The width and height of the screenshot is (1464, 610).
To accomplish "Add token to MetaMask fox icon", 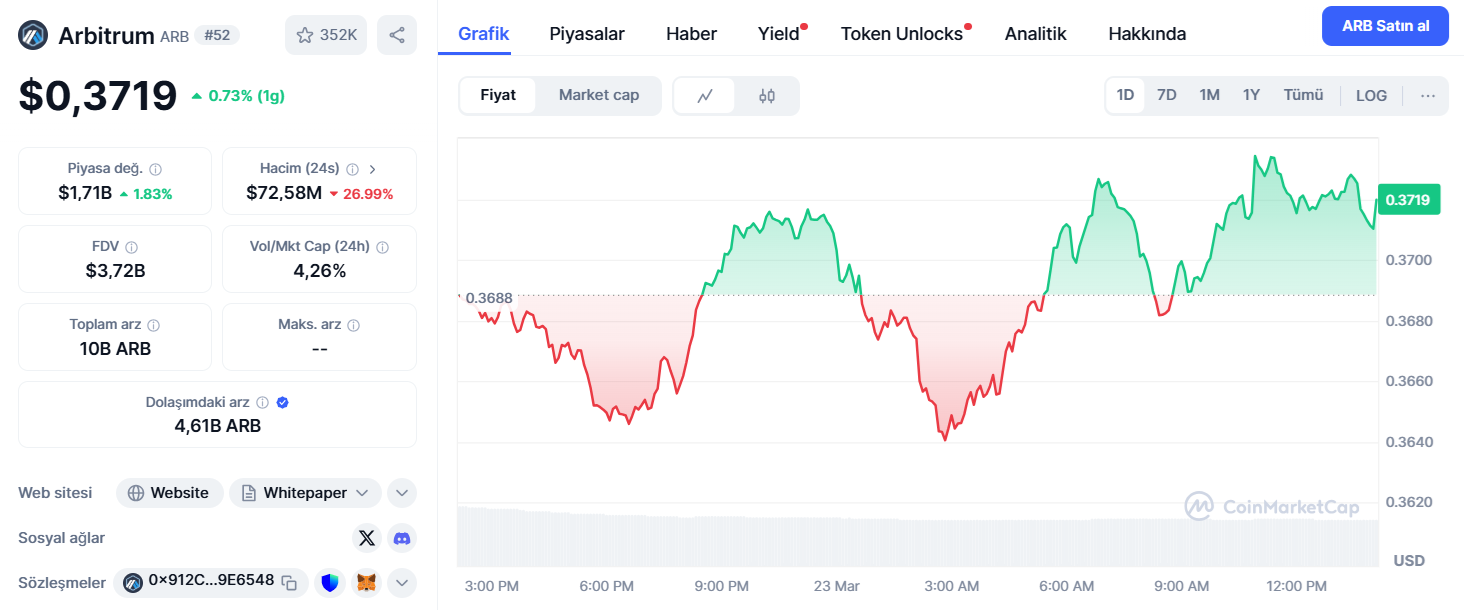I will (x=367, y=582).
